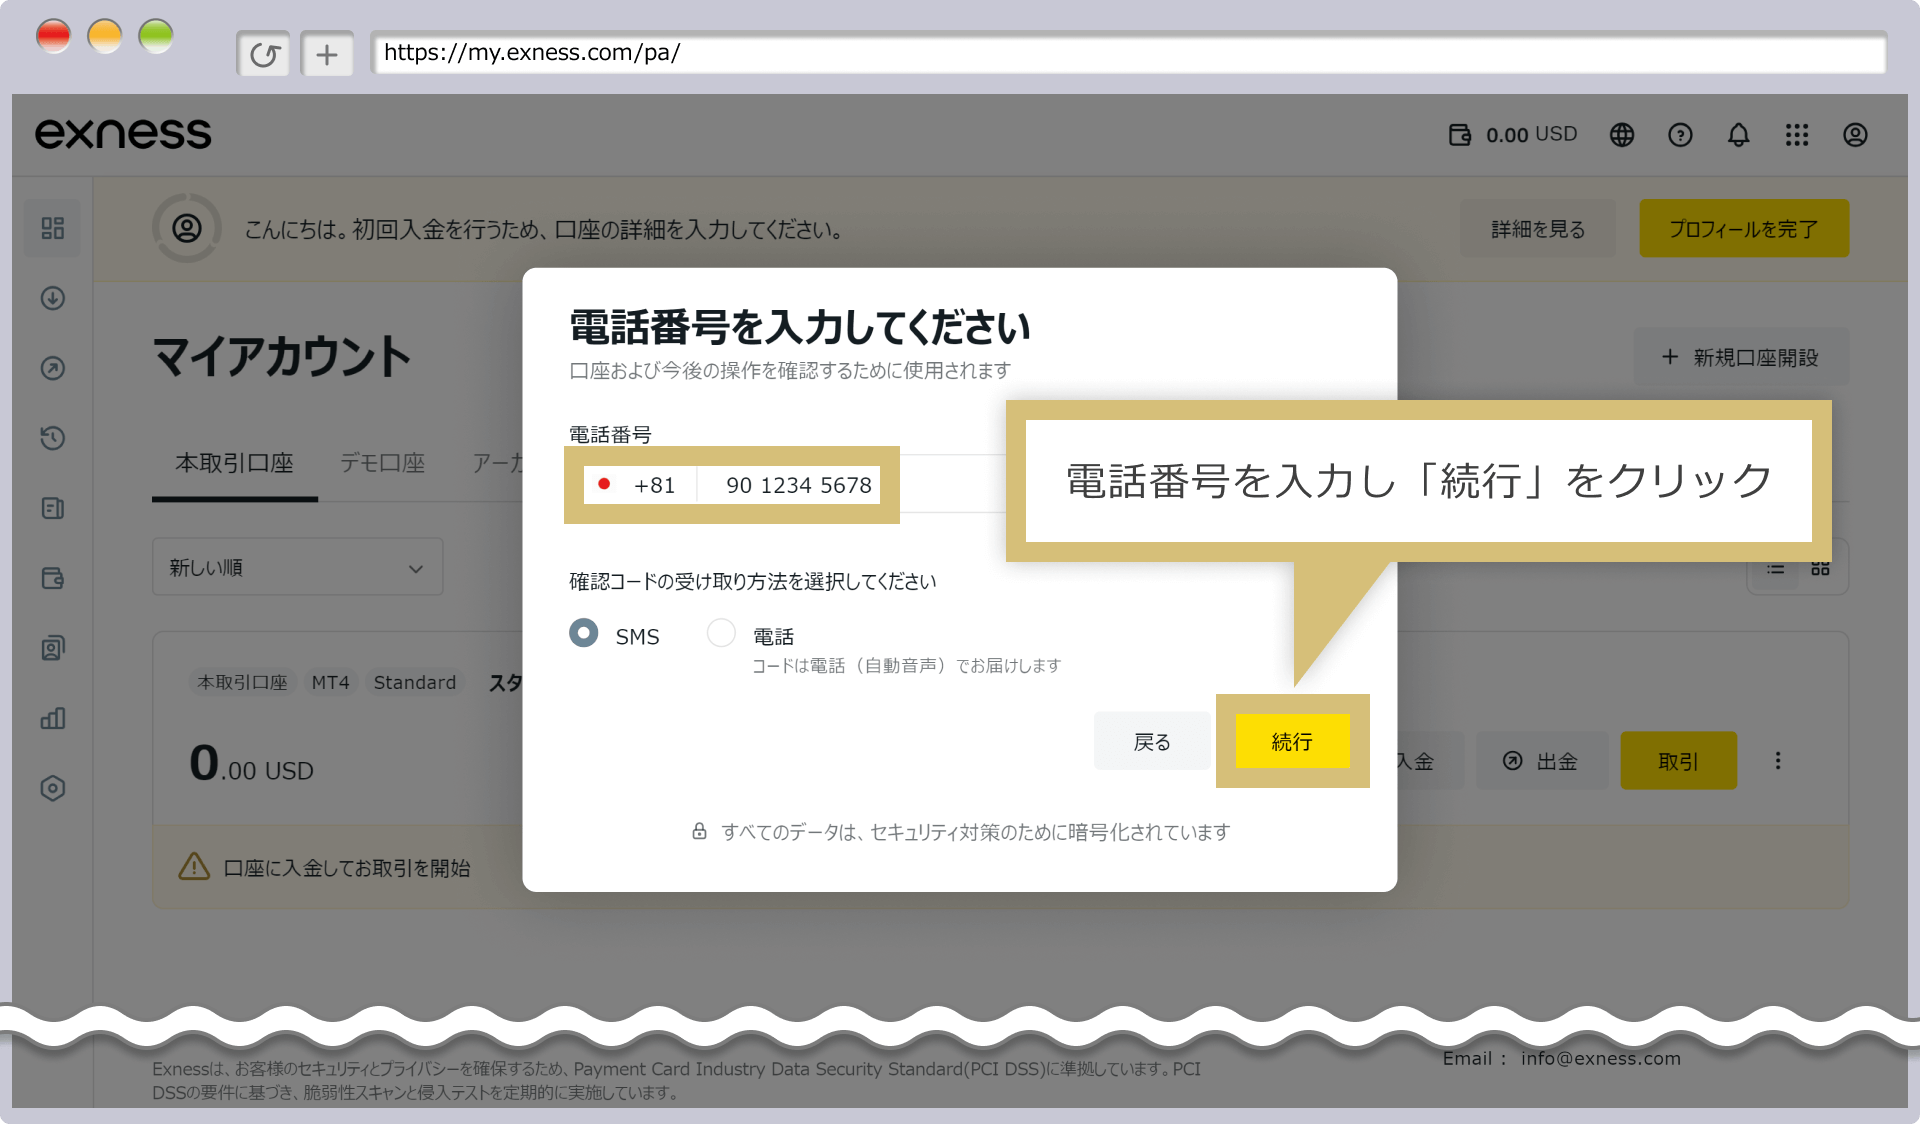Switch to the 本取引口座 tab
The image size is (1920, 1124).
tap(234, 463)
